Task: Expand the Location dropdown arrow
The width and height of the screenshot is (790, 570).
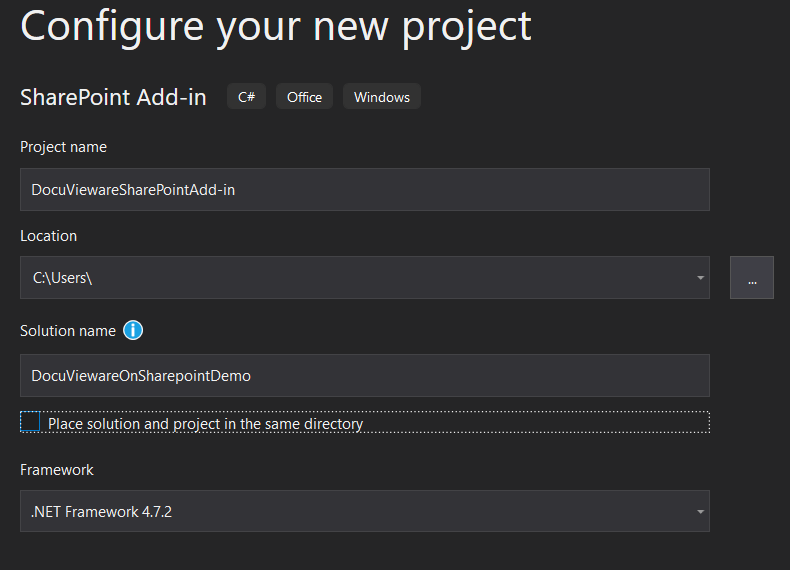Action: [x=700, y=278]
